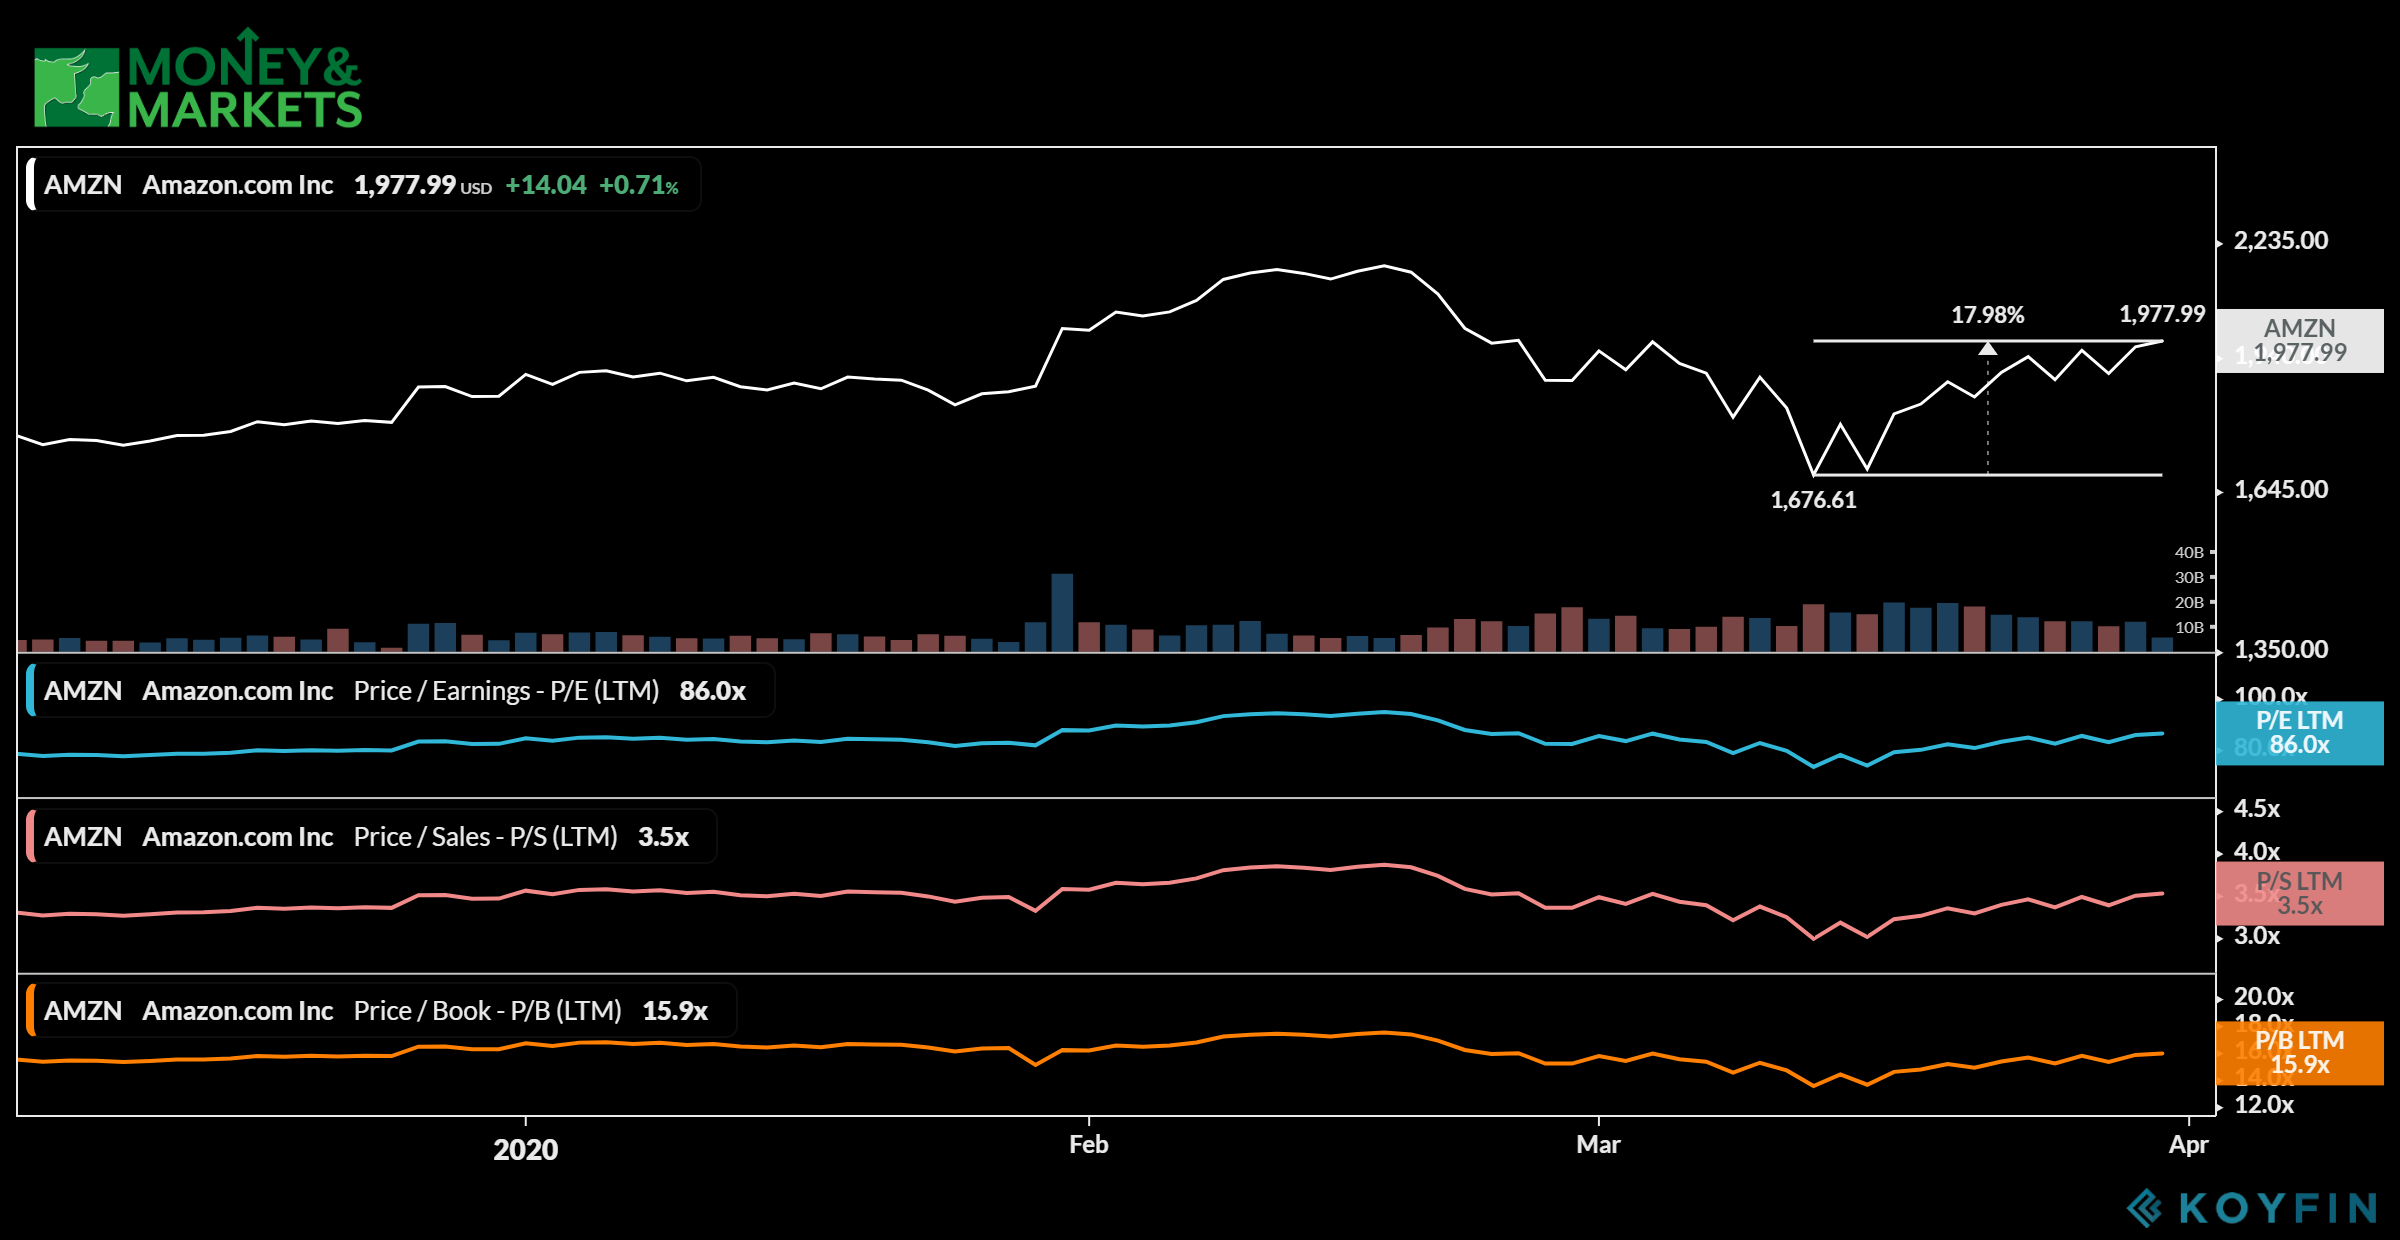Click the 1,977.99 annotation above the range line
The width and height of the screenshot is (2400, 1240).
click(2162, 314)
